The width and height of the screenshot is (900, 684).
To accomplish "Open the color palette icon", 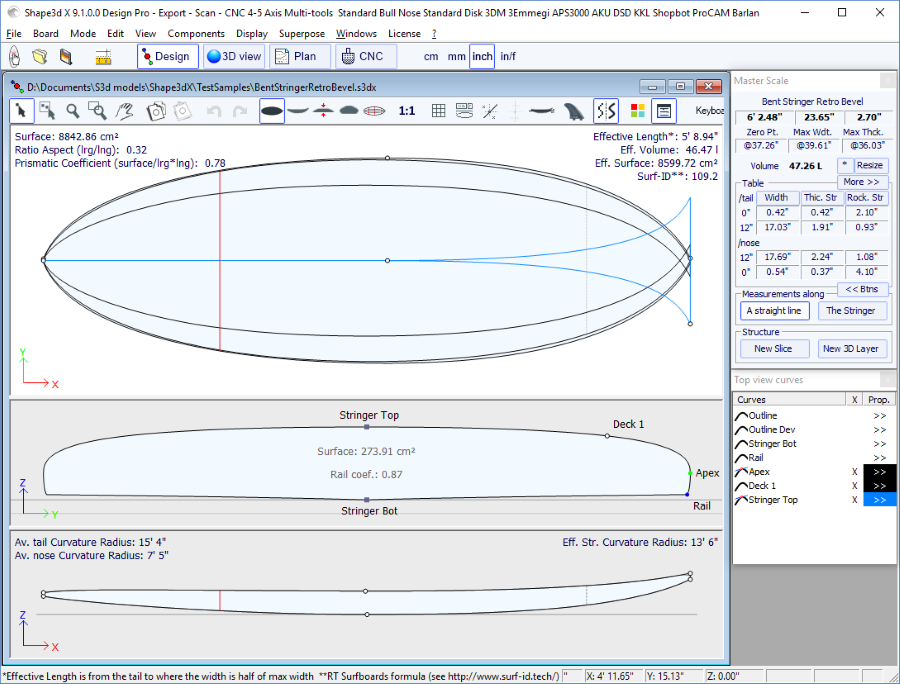I will click(x=638, y=111).
